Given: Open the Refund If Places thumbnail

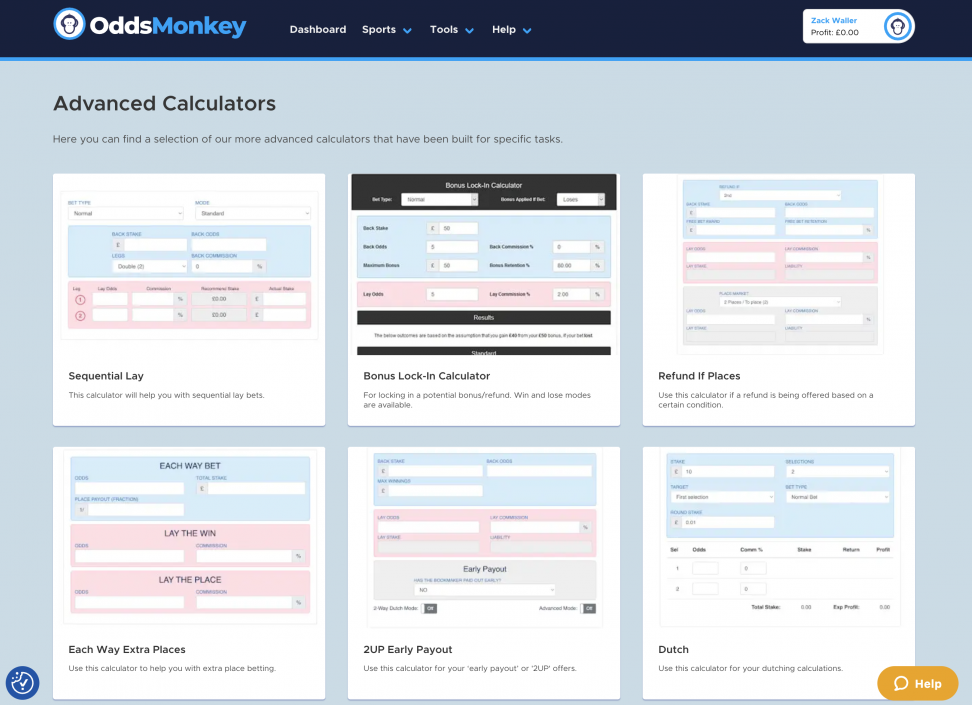Looking at the screenshot, I should coord(780,264).
